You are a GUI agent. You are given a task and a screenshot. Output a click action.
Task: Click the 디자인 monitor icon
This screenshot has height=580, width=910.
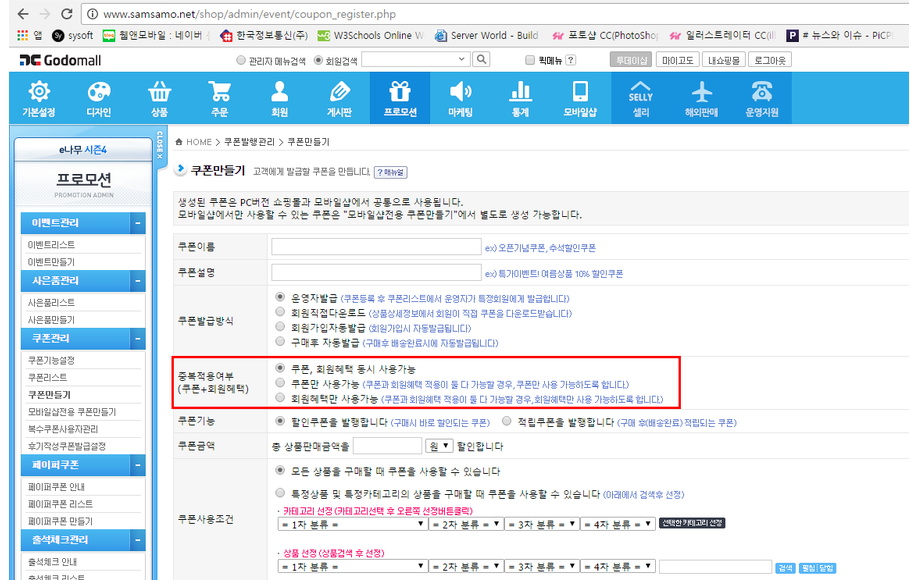point(99,92)
